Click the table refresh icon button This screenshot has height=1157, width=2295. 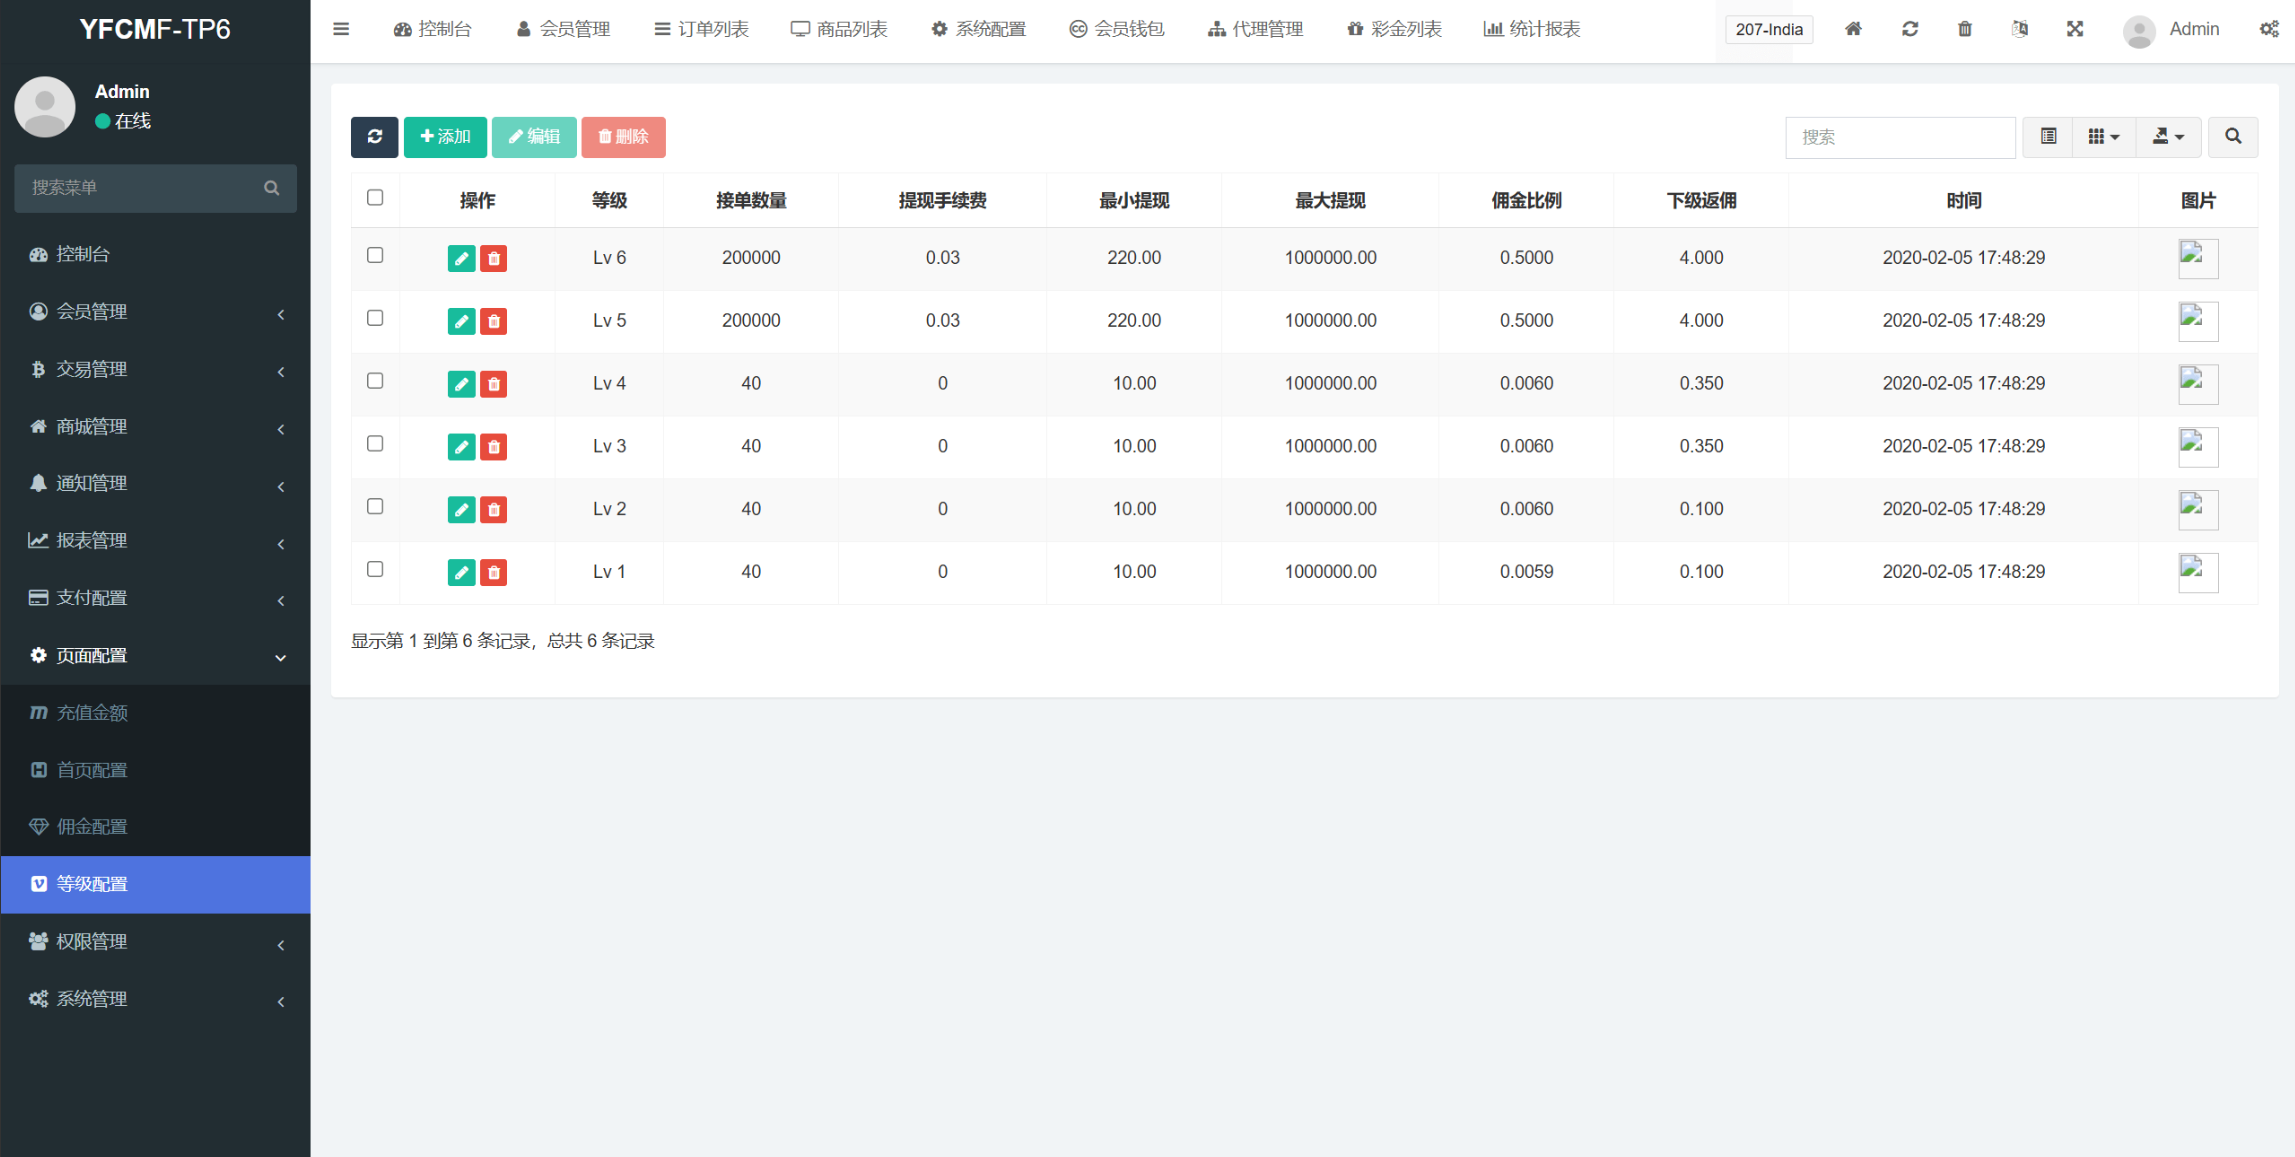coord(375,137)
